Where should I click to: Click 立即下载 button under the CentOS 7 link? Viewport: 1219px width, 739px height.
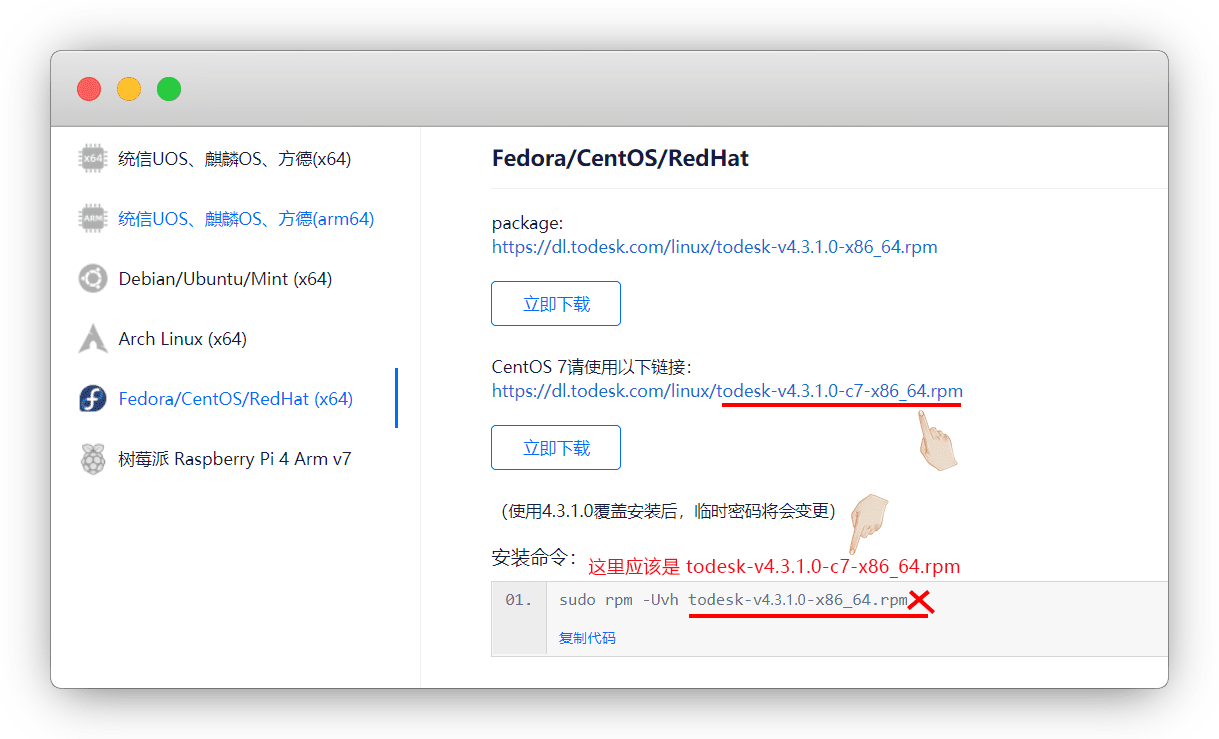pyautogui.click(x=556, y=448)
